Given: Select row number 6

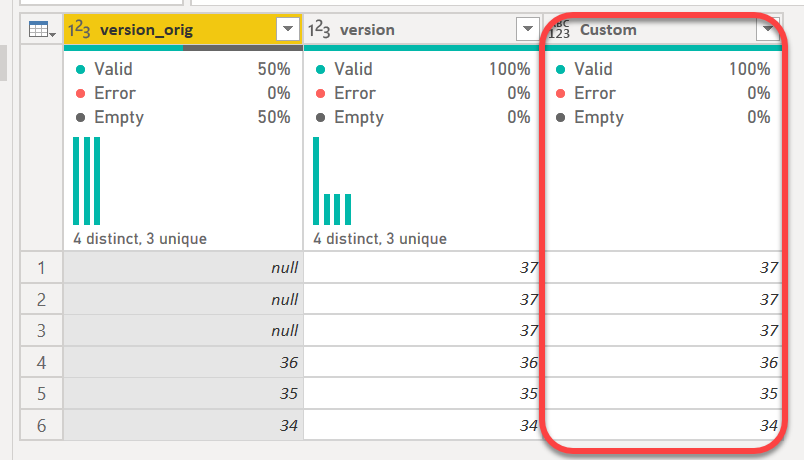Looking at the screenshot, I should (42, 425).
